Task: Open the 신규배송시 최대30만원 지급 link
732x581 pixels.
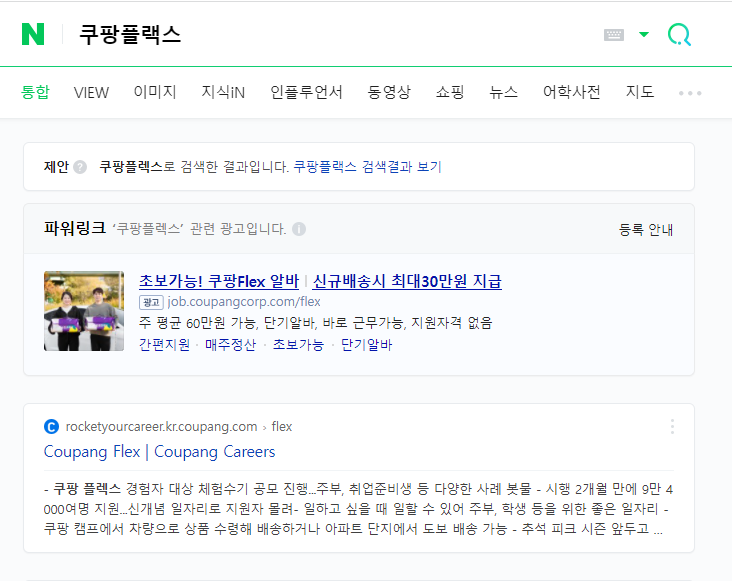Action: (x=407, y=281)
